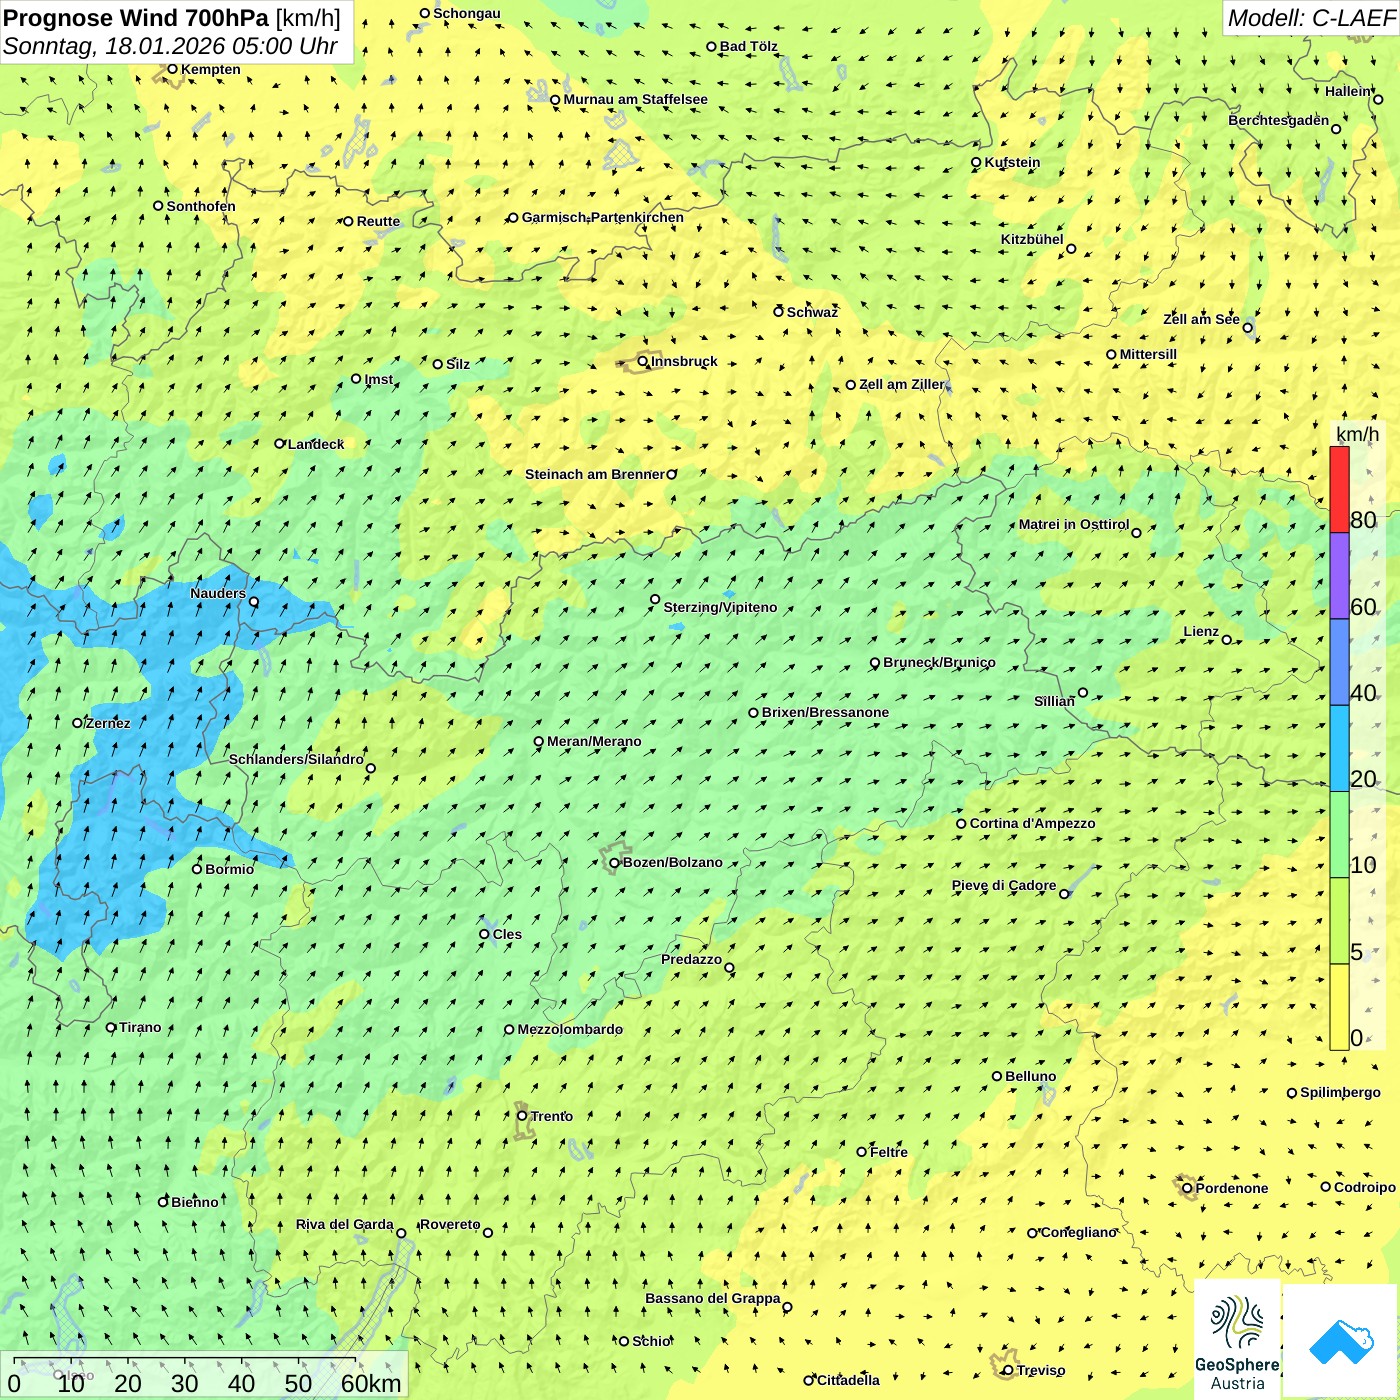Screen dimensions: 1400x1400
Task: Click the Garmisch-Partenkirchen marker
Action: coord(513,218)
